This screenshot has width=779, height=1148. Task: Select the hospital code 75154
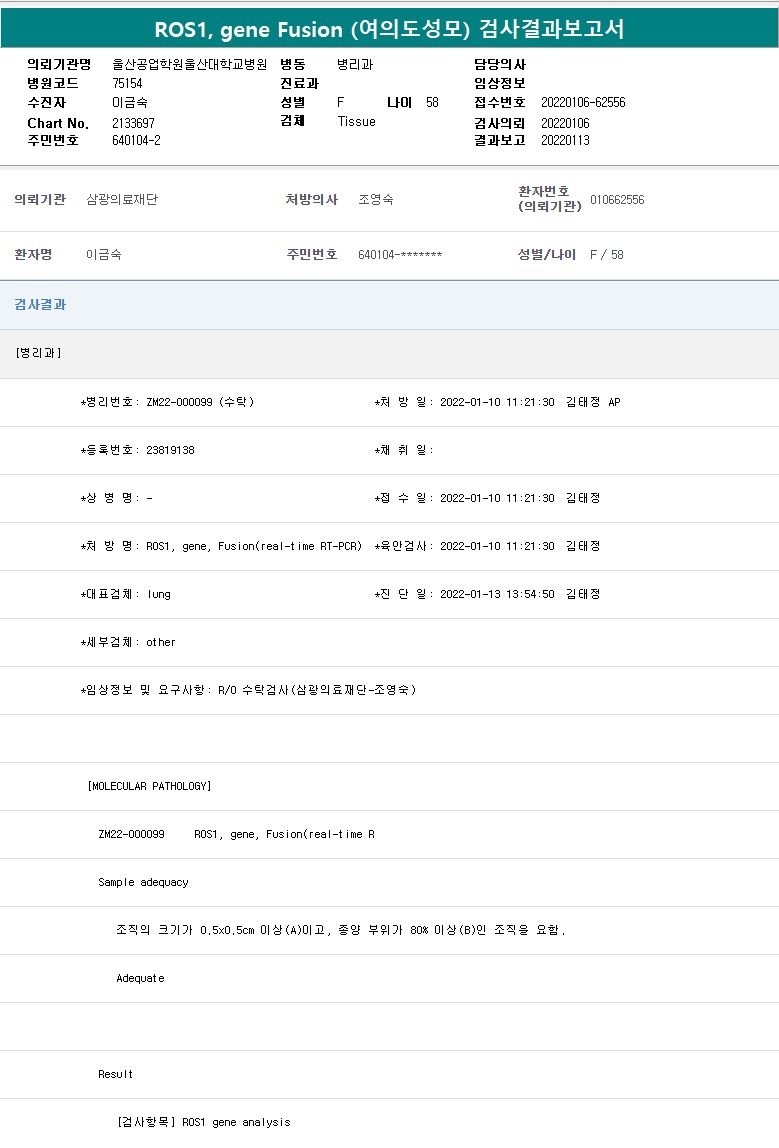point(127,83)
